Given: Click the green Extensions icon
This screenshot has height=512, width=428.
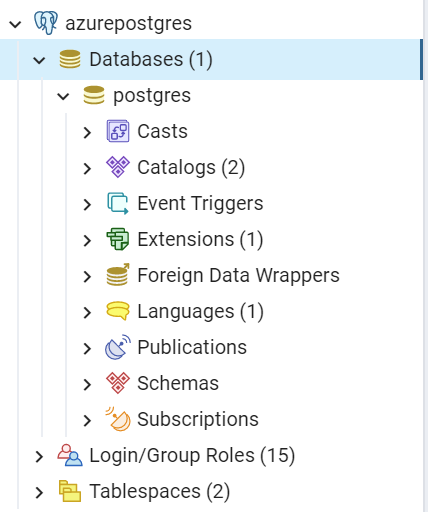Looking at the screenshot, I should tap(118, 239).
